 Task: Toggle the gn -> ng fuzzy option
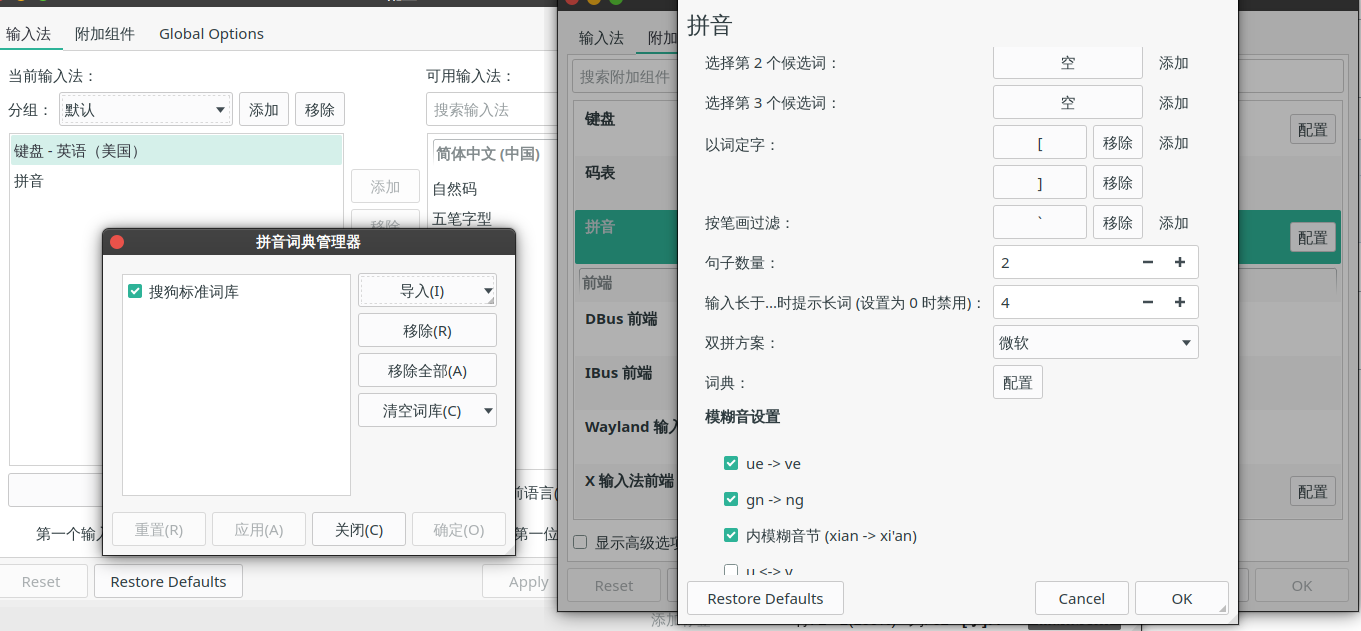(x=731, y=499)
